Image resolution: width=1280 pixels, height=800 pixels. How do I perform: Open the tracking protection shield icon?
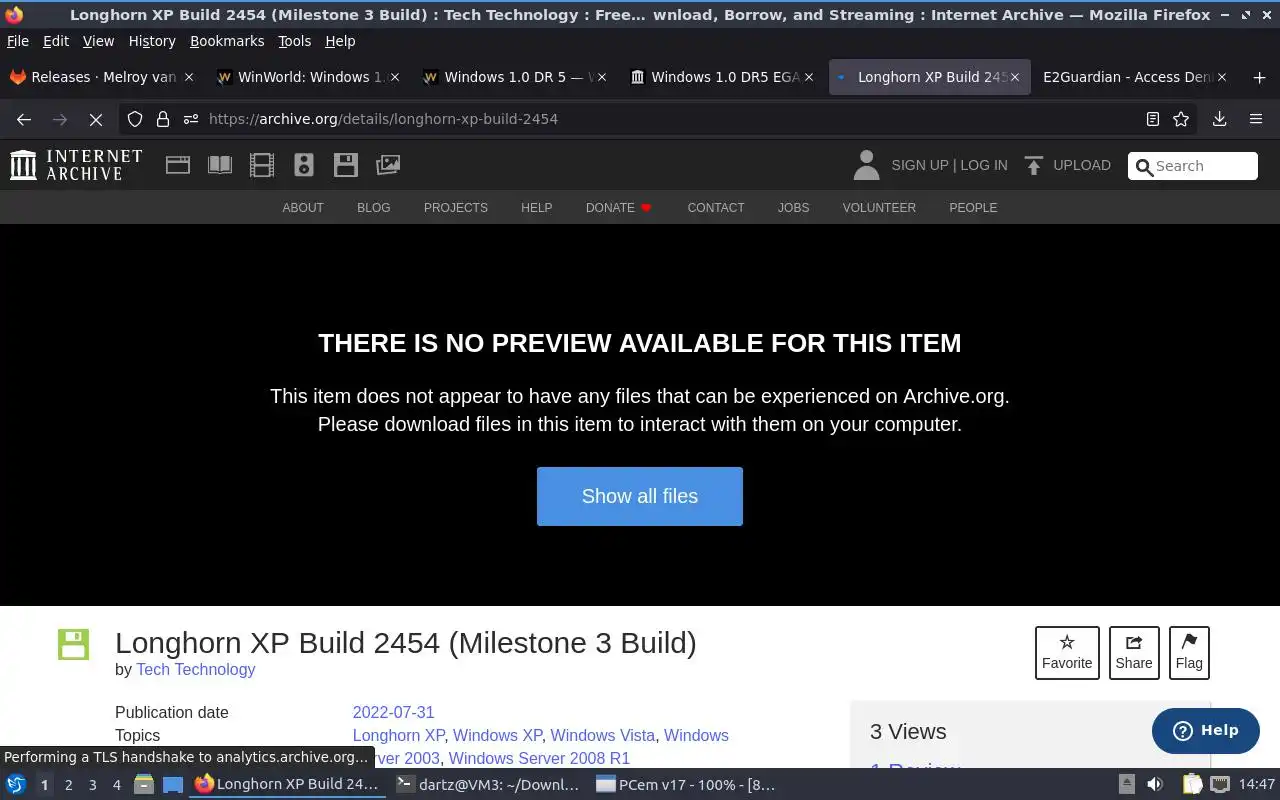coord(135,119)
